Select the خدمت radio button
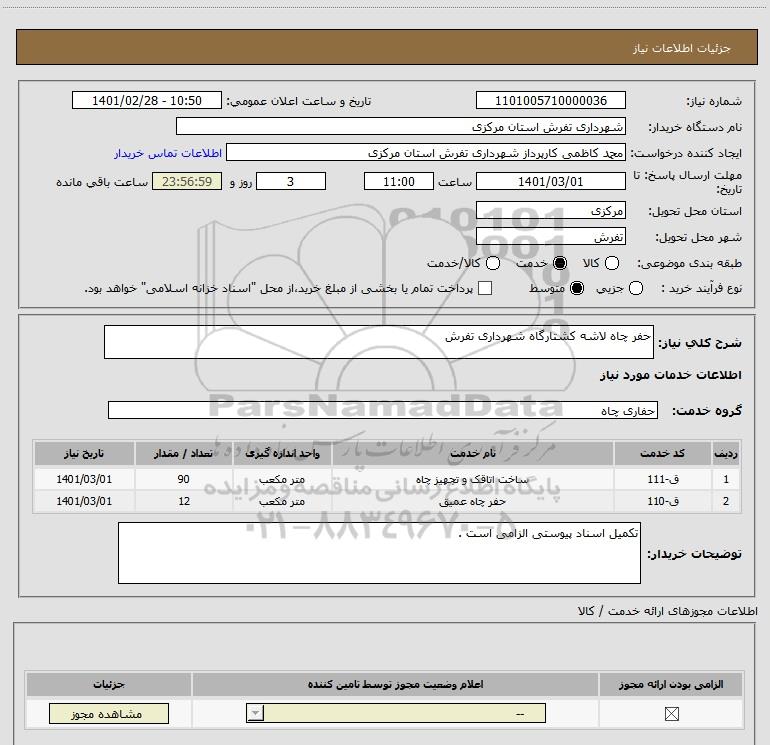The height and width of the screenshot is (745, 770). tap(560, 263)
